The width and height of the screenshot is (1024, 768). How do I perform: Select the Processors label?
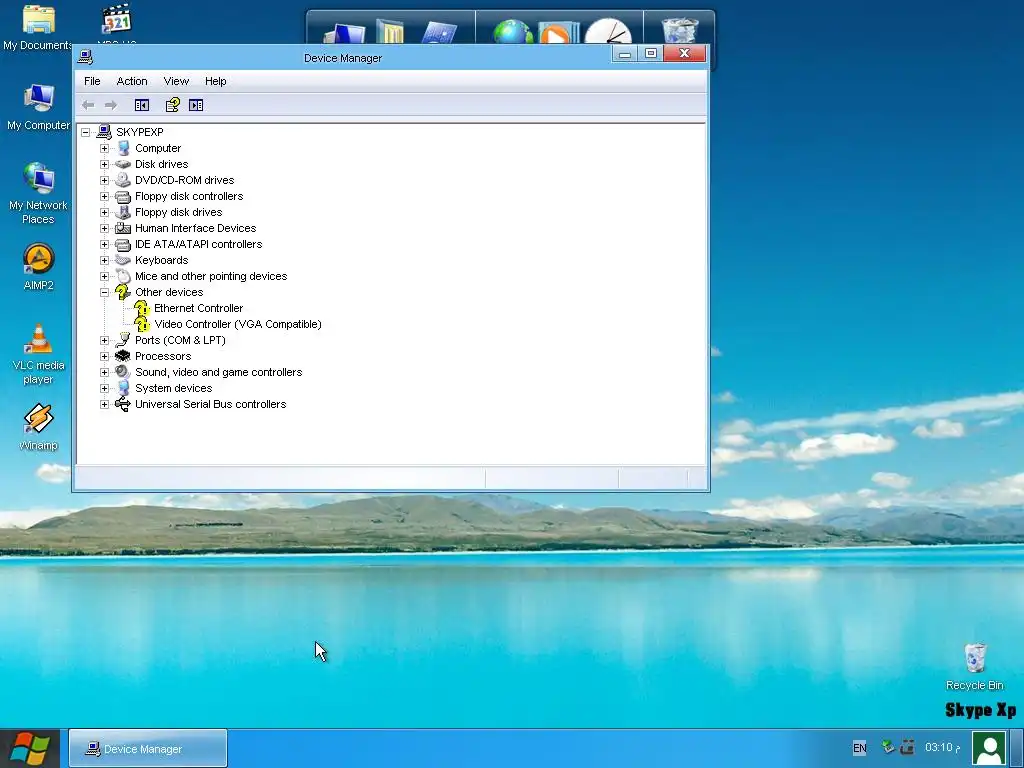163,356
